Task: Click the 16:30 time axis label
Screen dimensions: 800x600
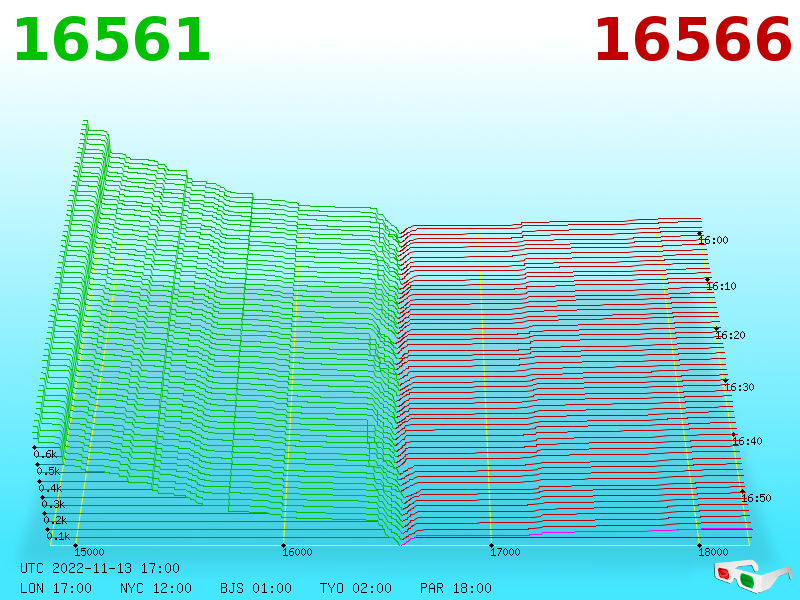Action: (x=739, y=387)
